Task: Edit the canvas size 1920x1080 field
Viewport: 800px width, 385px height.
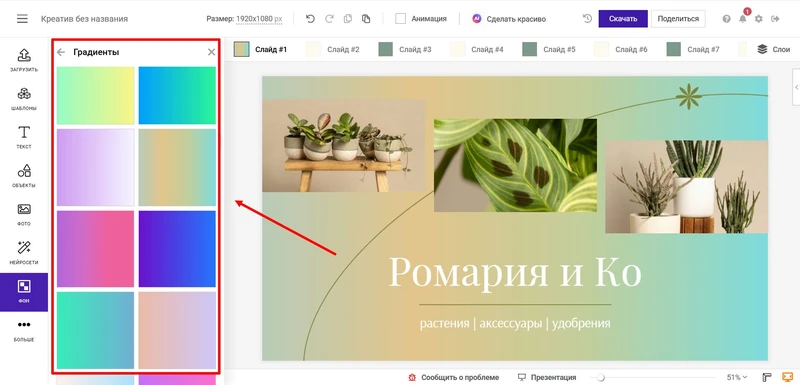Action: coord(259,19)
